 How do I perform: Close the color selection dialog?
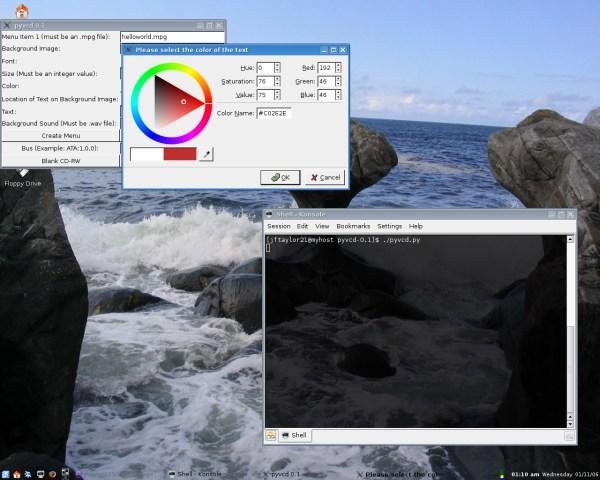point(343,50)
